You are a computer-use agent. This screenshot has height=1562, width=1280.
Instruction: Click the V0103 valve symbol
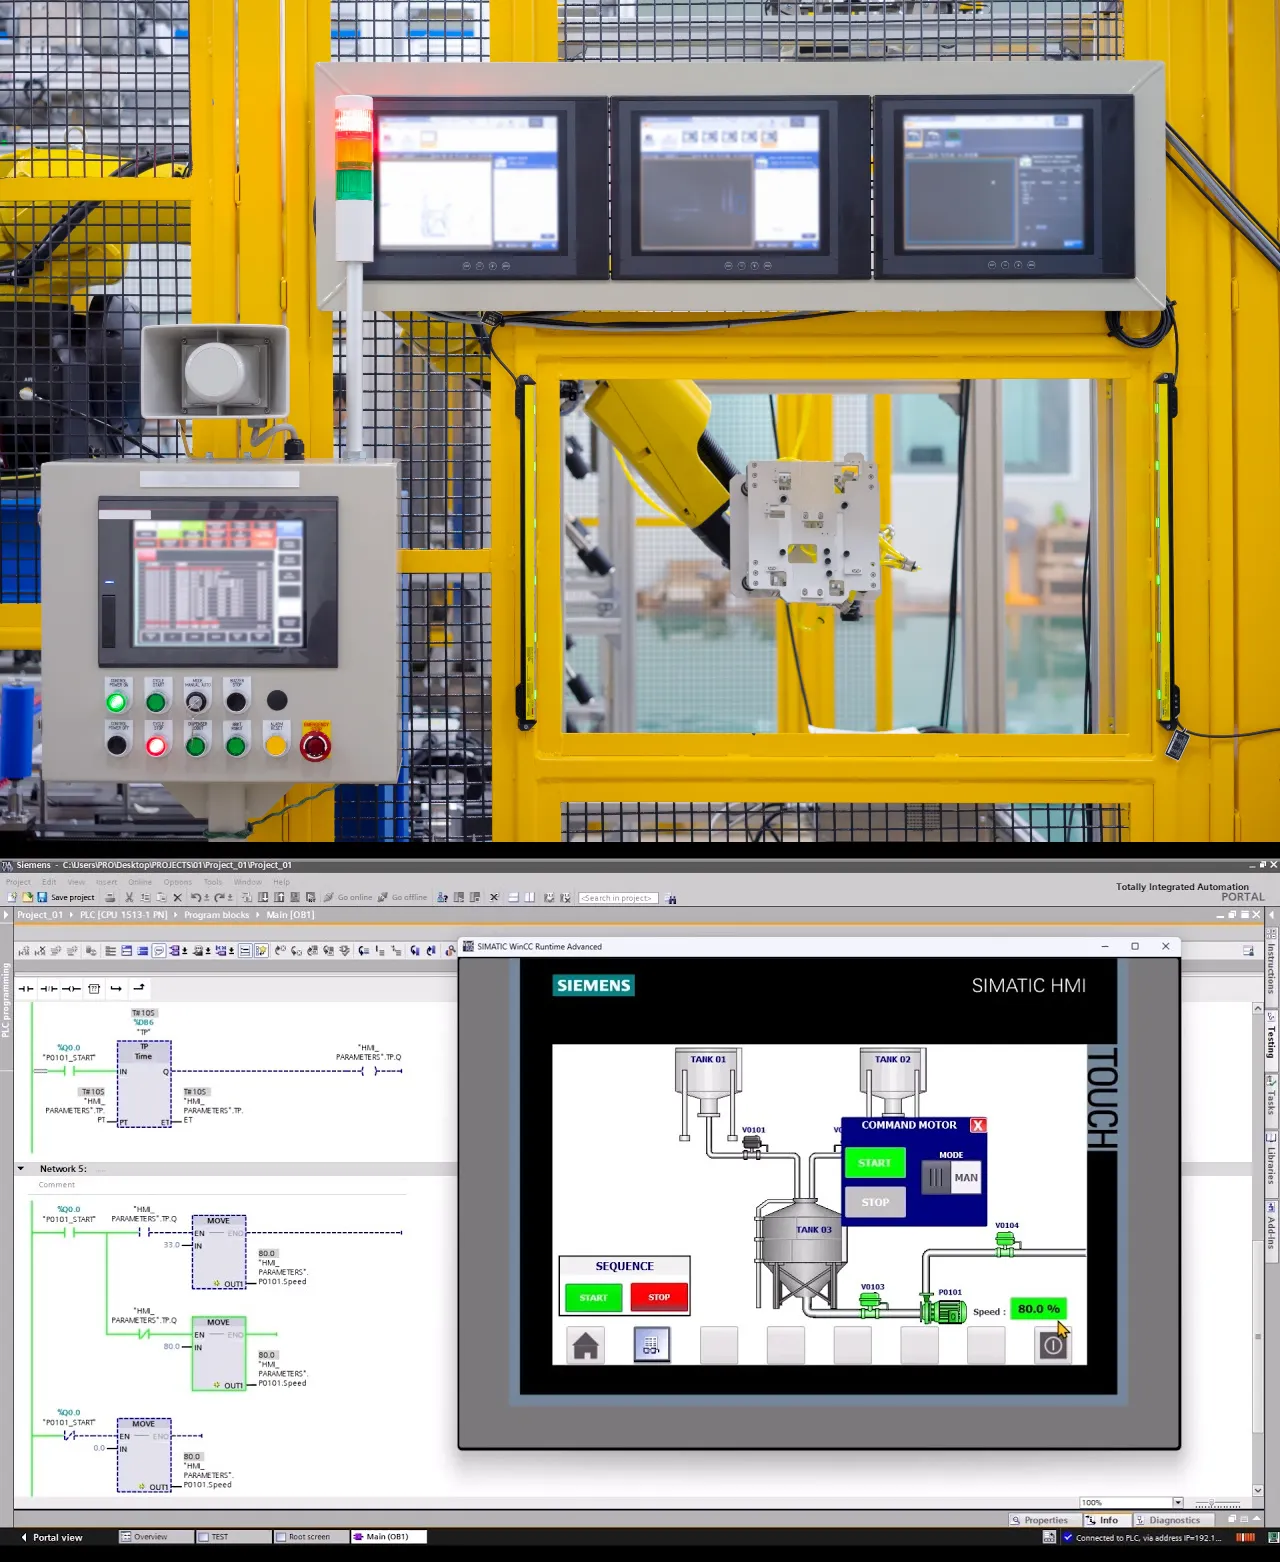[870, 1302]
